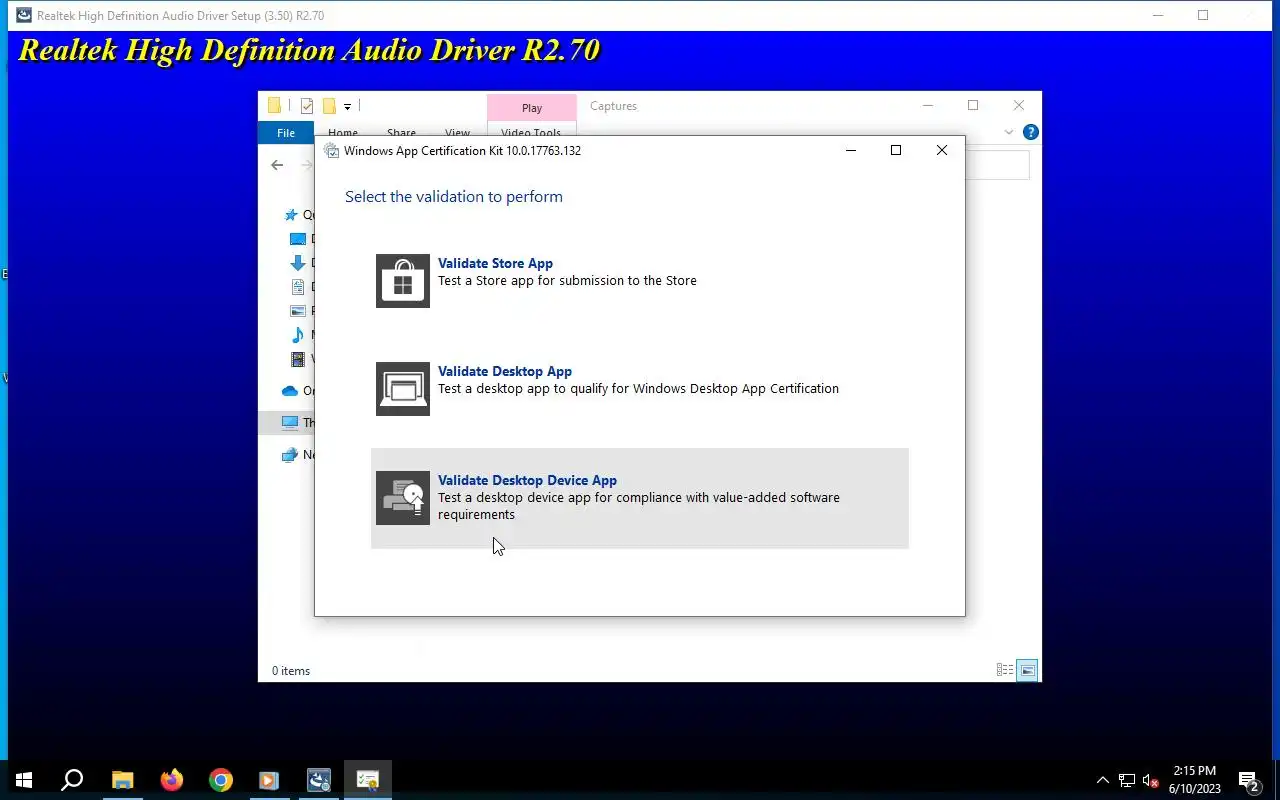Select the Quick access star icon
Screen dimensions: 1280x800
291,215
